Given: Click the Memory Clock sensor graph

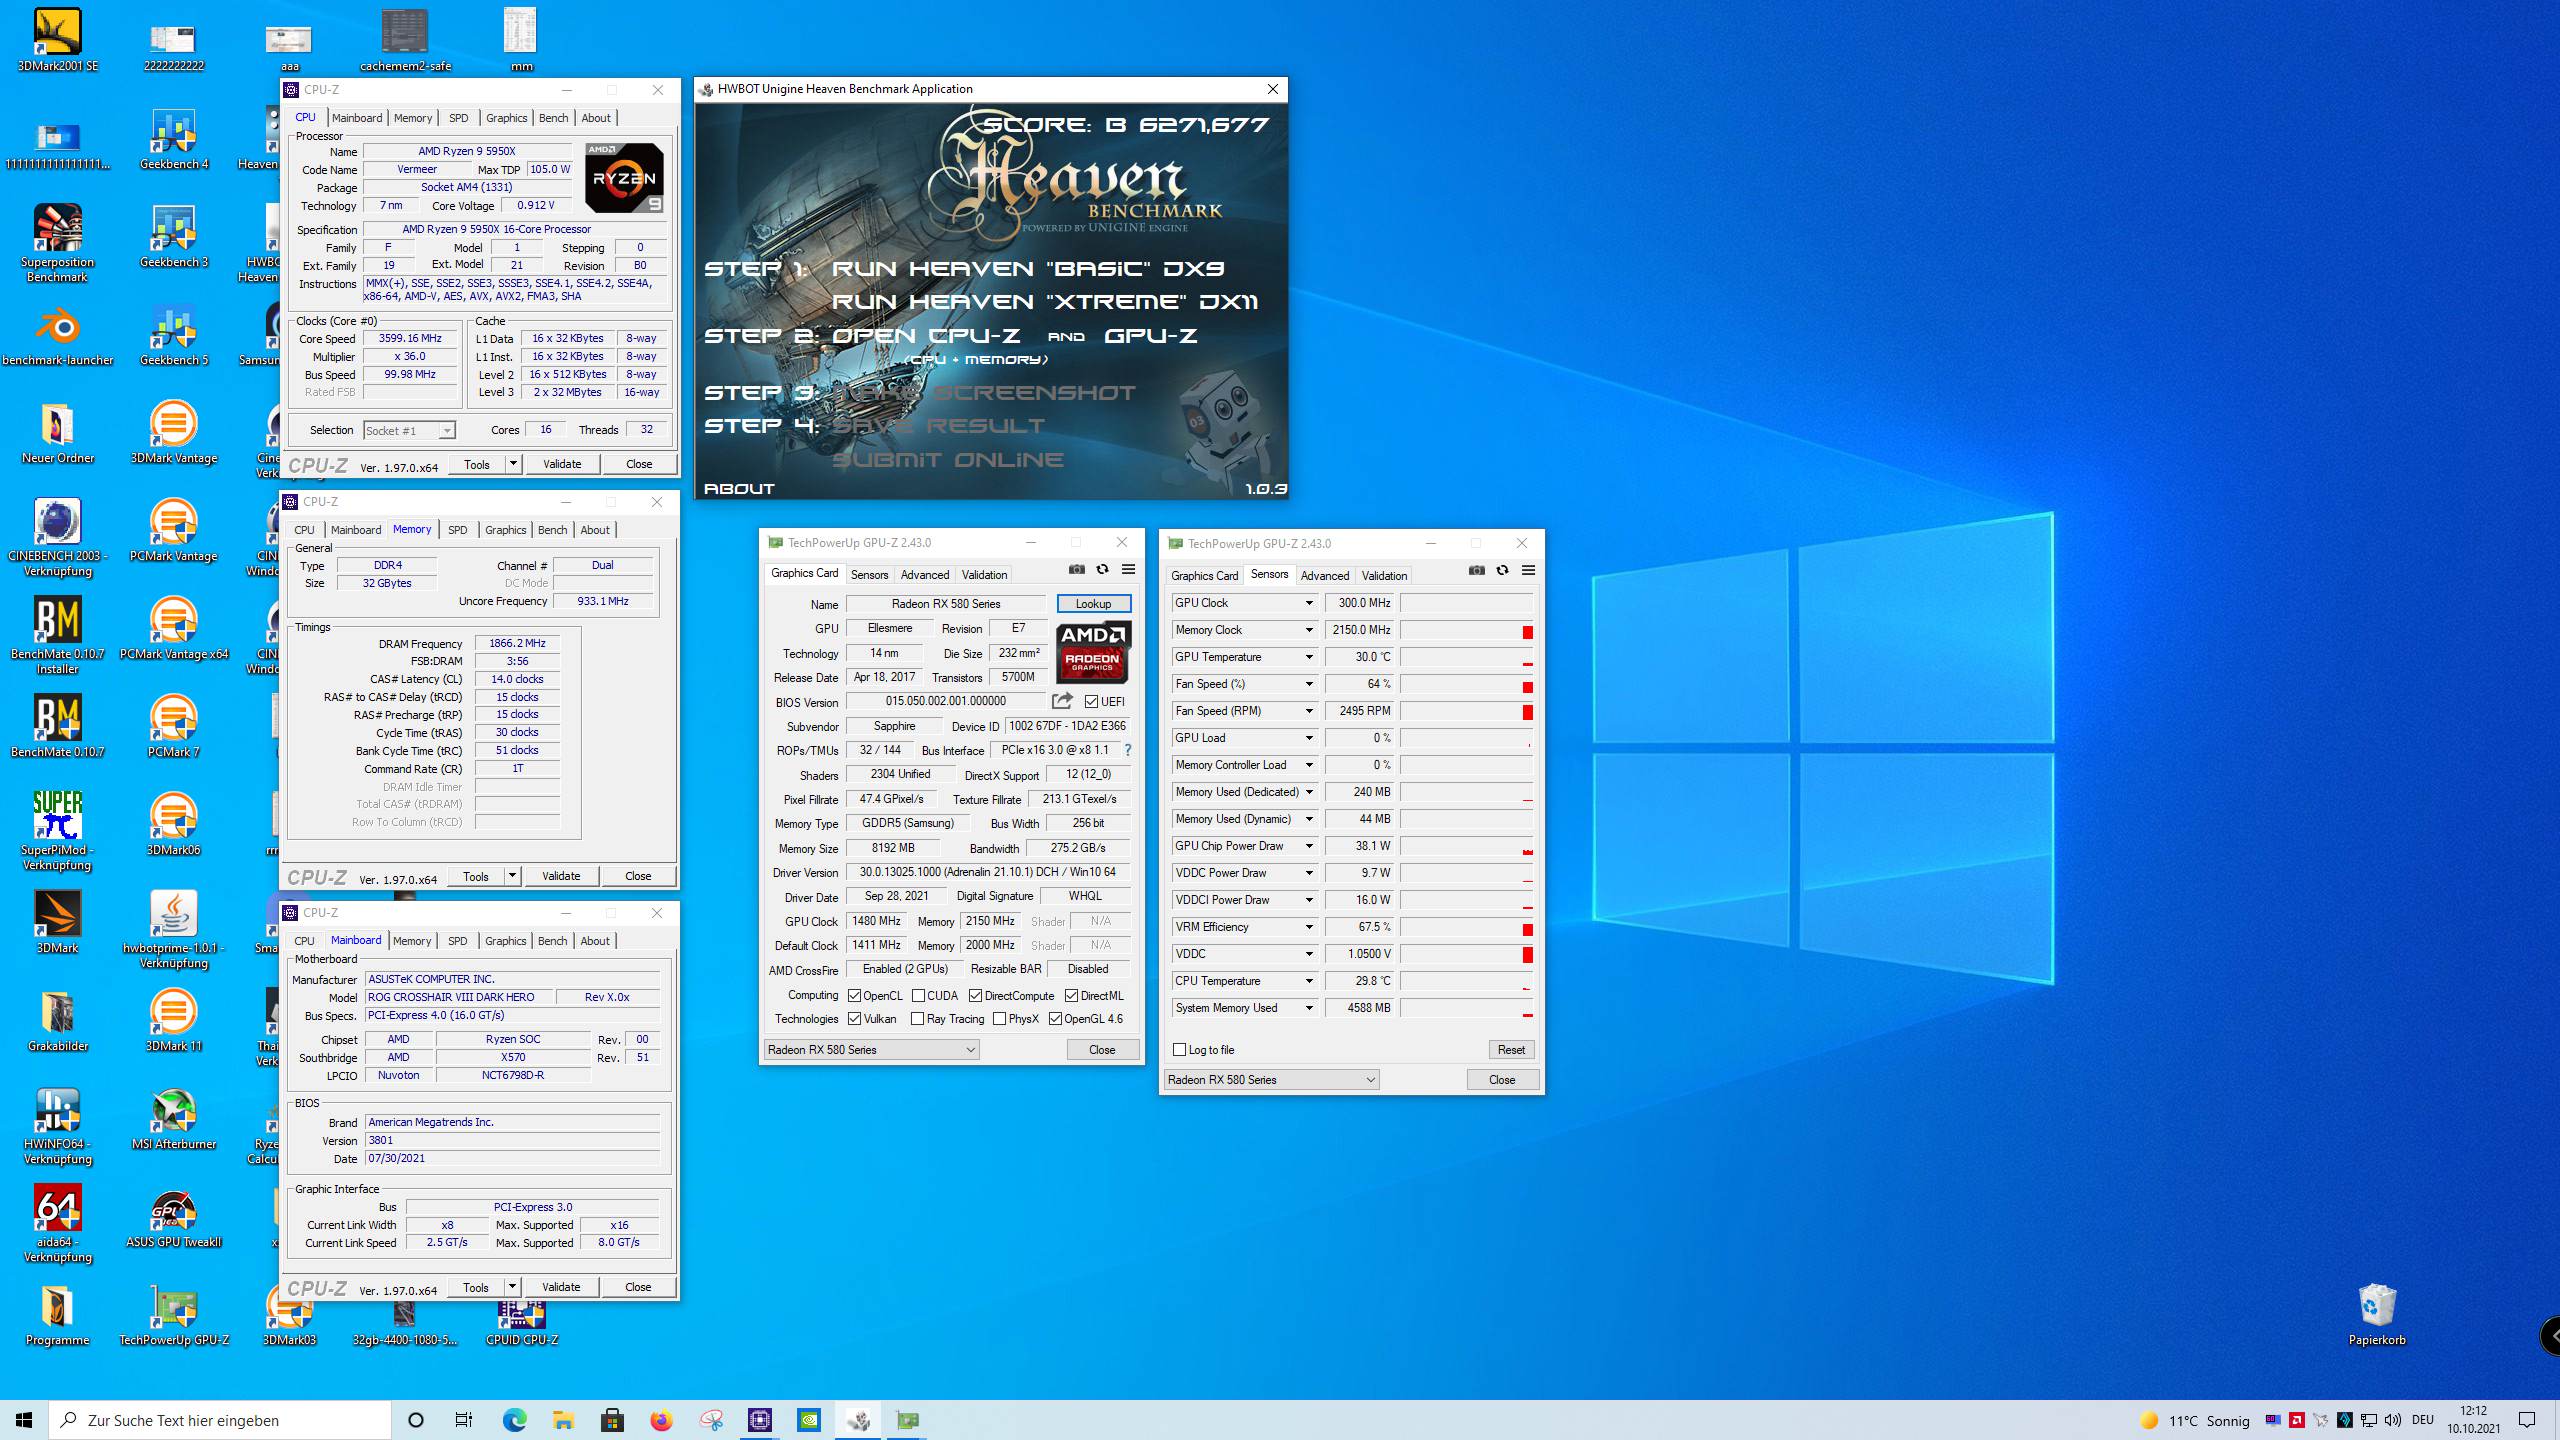Looking at the screenshot, I should (1466, 630).
